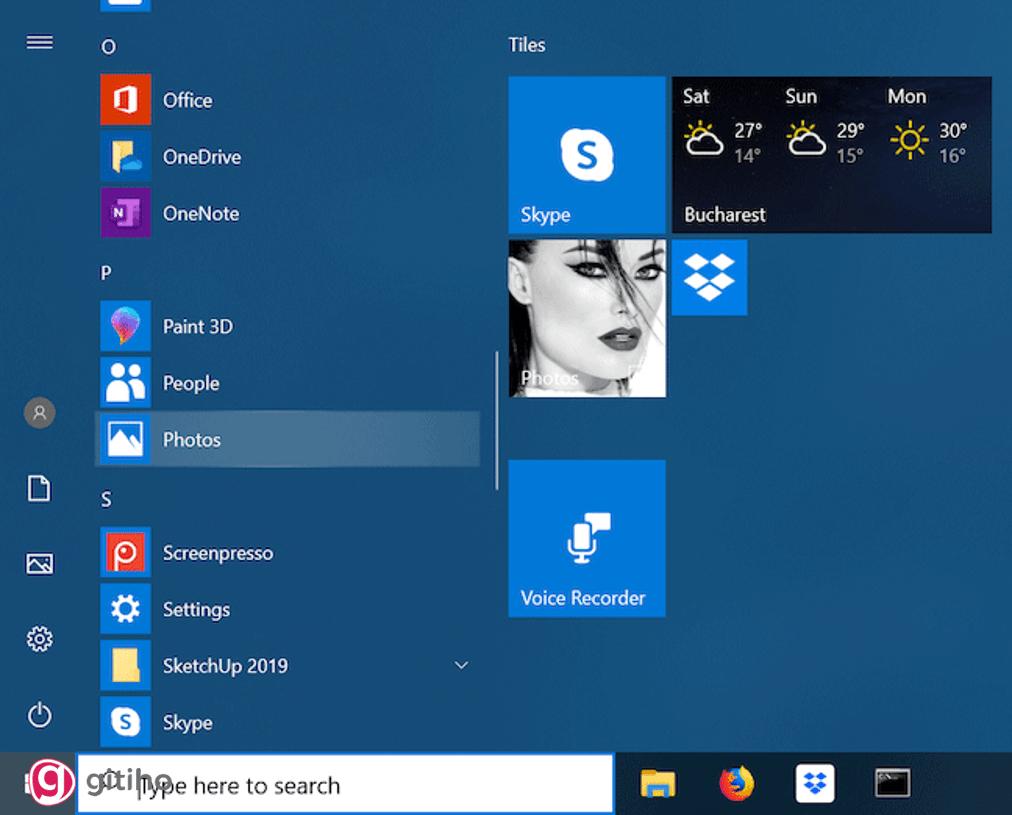Launch OneNote from the app list

pyautogui.click(x=200, y=213)
